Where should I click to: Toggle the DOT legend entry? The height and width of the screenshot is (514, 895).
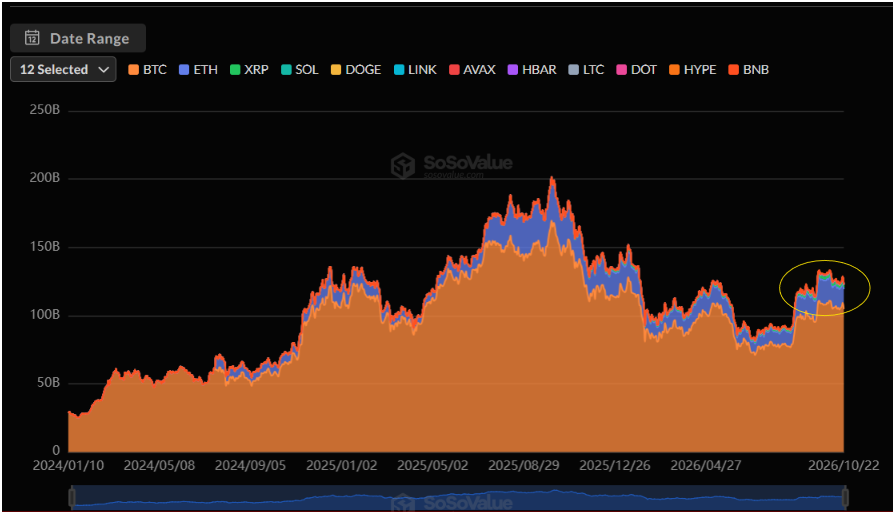click(636, 70)
